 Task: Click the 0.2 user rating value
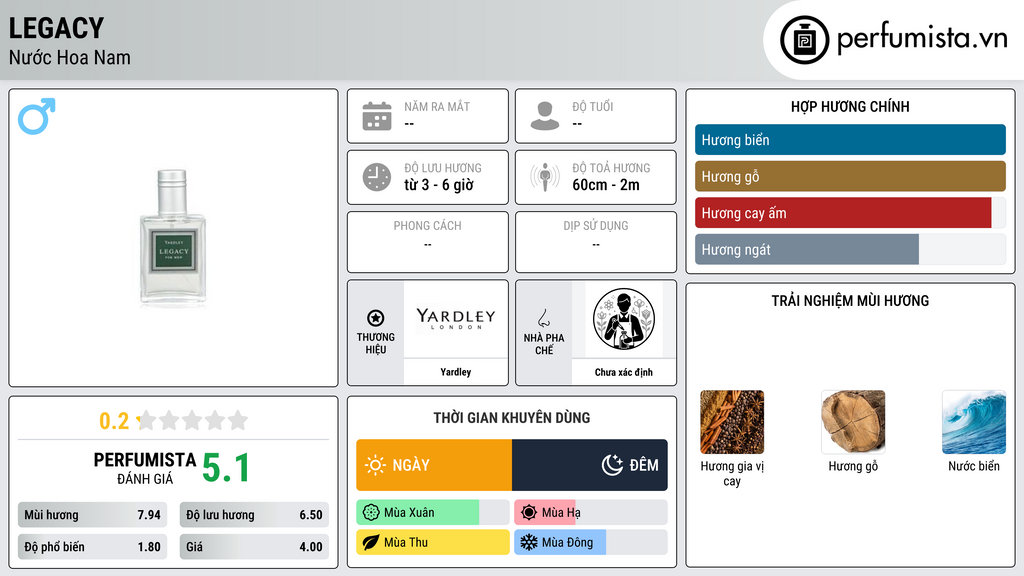[x=114, y=421]
